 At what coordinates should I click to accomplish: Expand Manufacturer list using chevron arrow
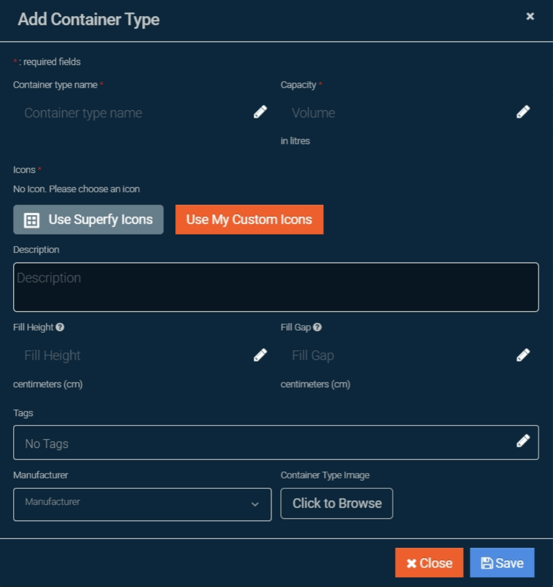point(255,504)
